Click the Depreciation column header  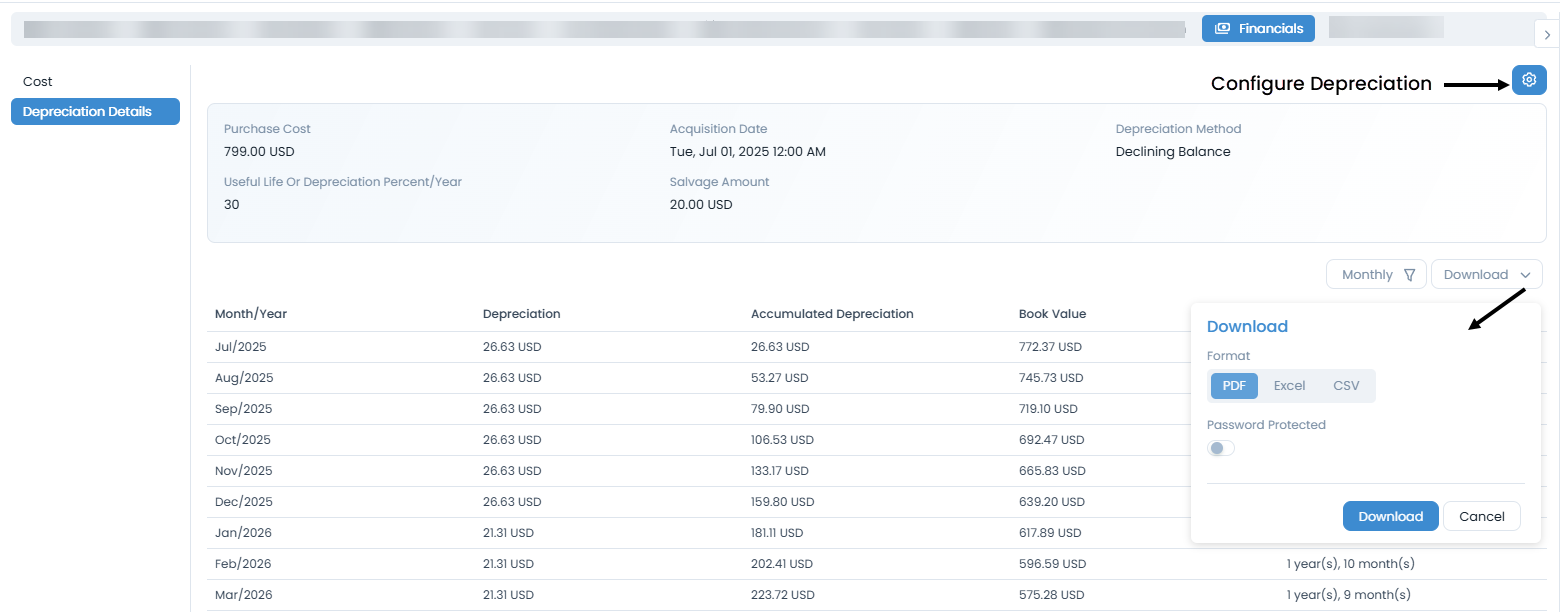521,313
